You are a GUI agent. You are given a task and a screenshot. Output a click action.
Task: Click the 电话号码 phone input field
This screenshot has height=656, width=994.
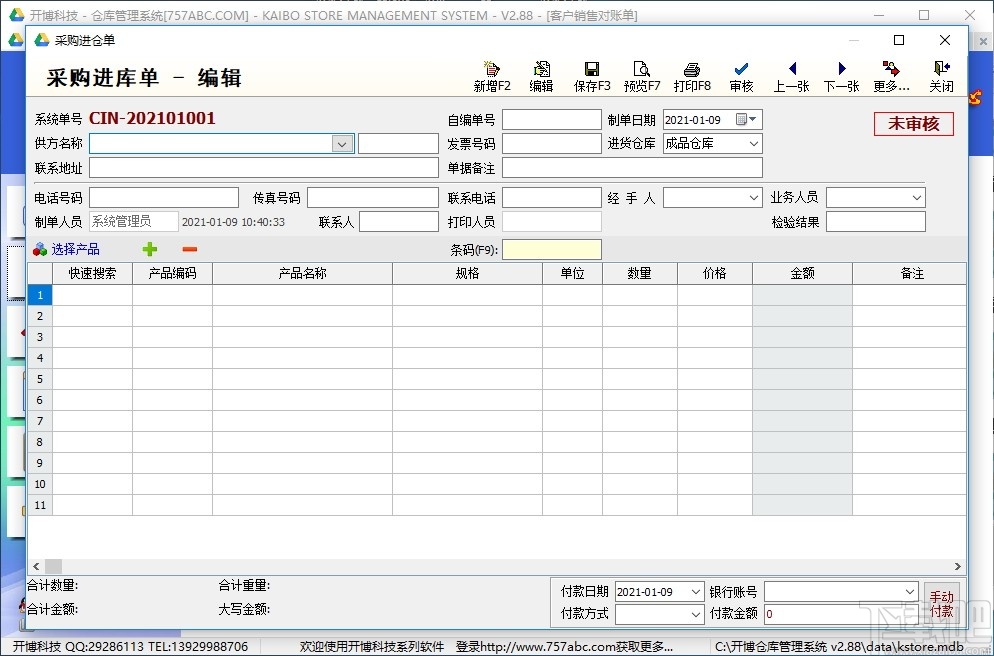[x=164, y=198]
